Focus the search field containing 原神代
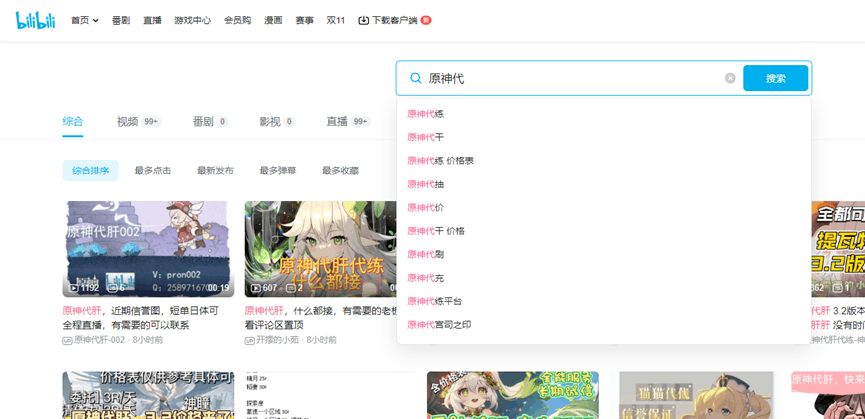Screen dimensions: 865x419 [x=574, y=78]
